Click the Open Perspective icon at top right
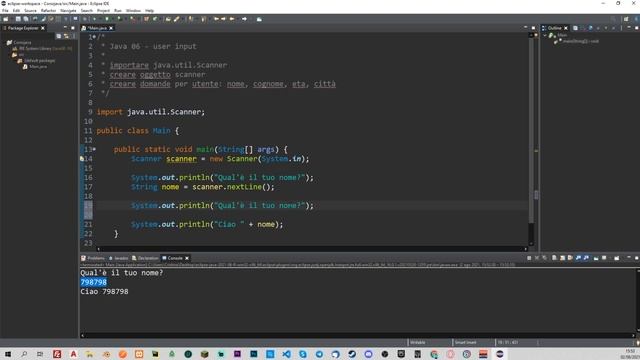 (626, 19)
